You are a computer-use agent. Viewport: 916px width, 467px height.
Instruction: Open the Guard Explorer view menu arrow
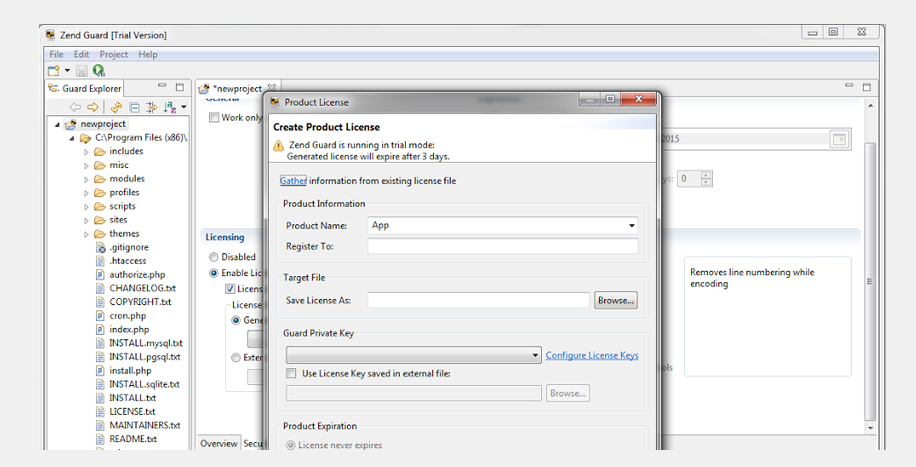(183, 107)
